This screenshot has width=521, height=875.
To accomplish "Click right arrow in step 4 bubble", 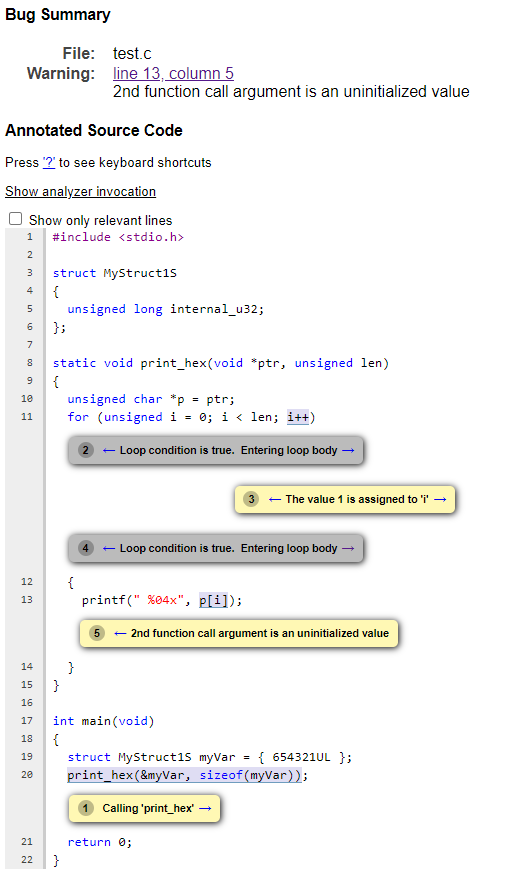I will pos(348,549).
